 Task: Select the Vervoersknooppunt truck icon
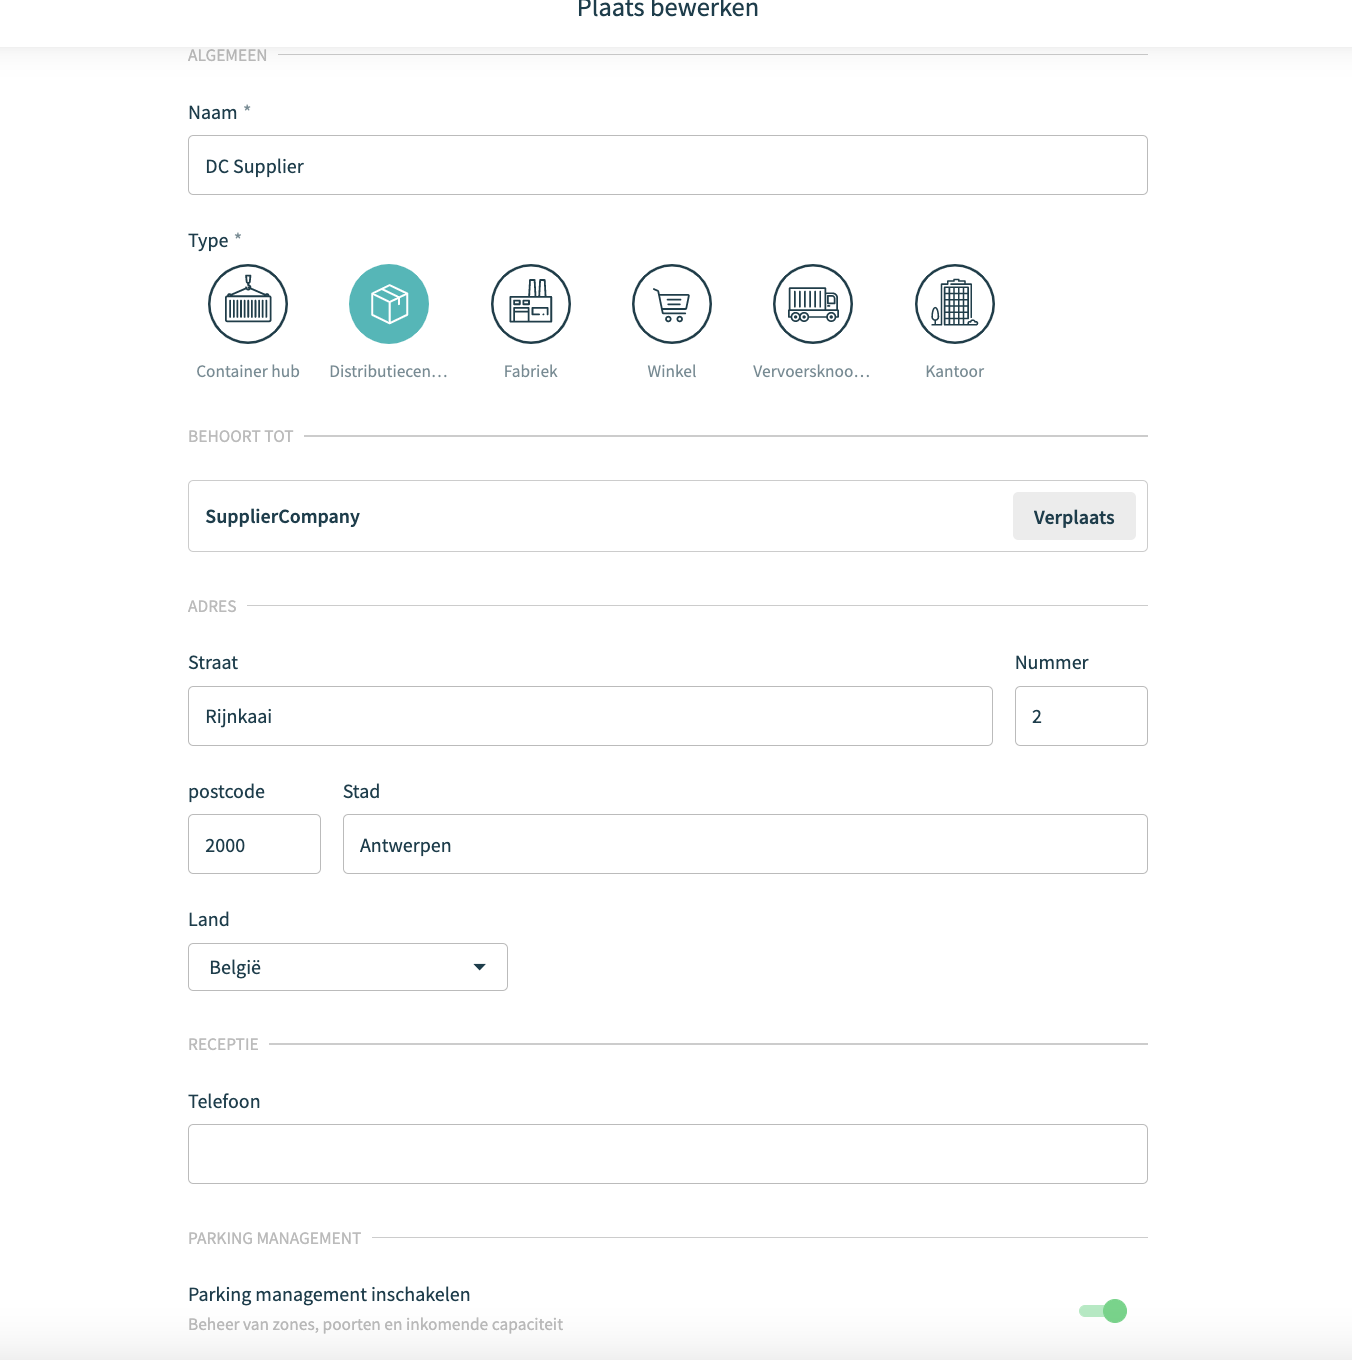click(x=813, y=304)
